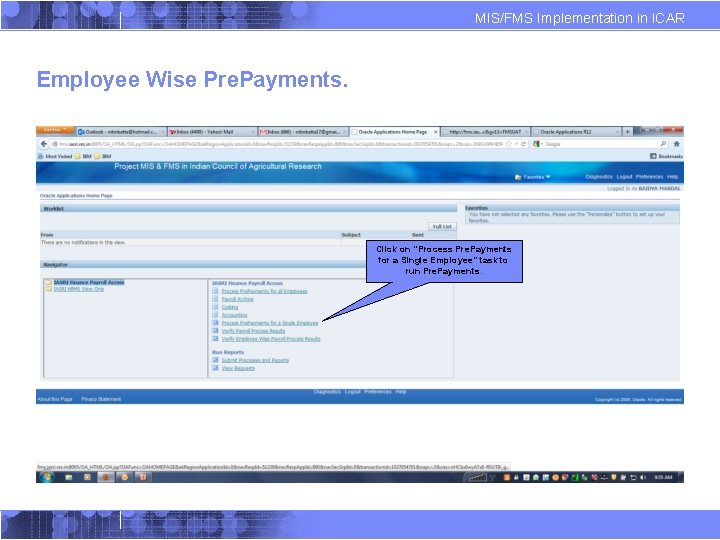Click the Sent column header in Worklist
The height and width of the screenshot is (540, 720).
click(418, 235)
